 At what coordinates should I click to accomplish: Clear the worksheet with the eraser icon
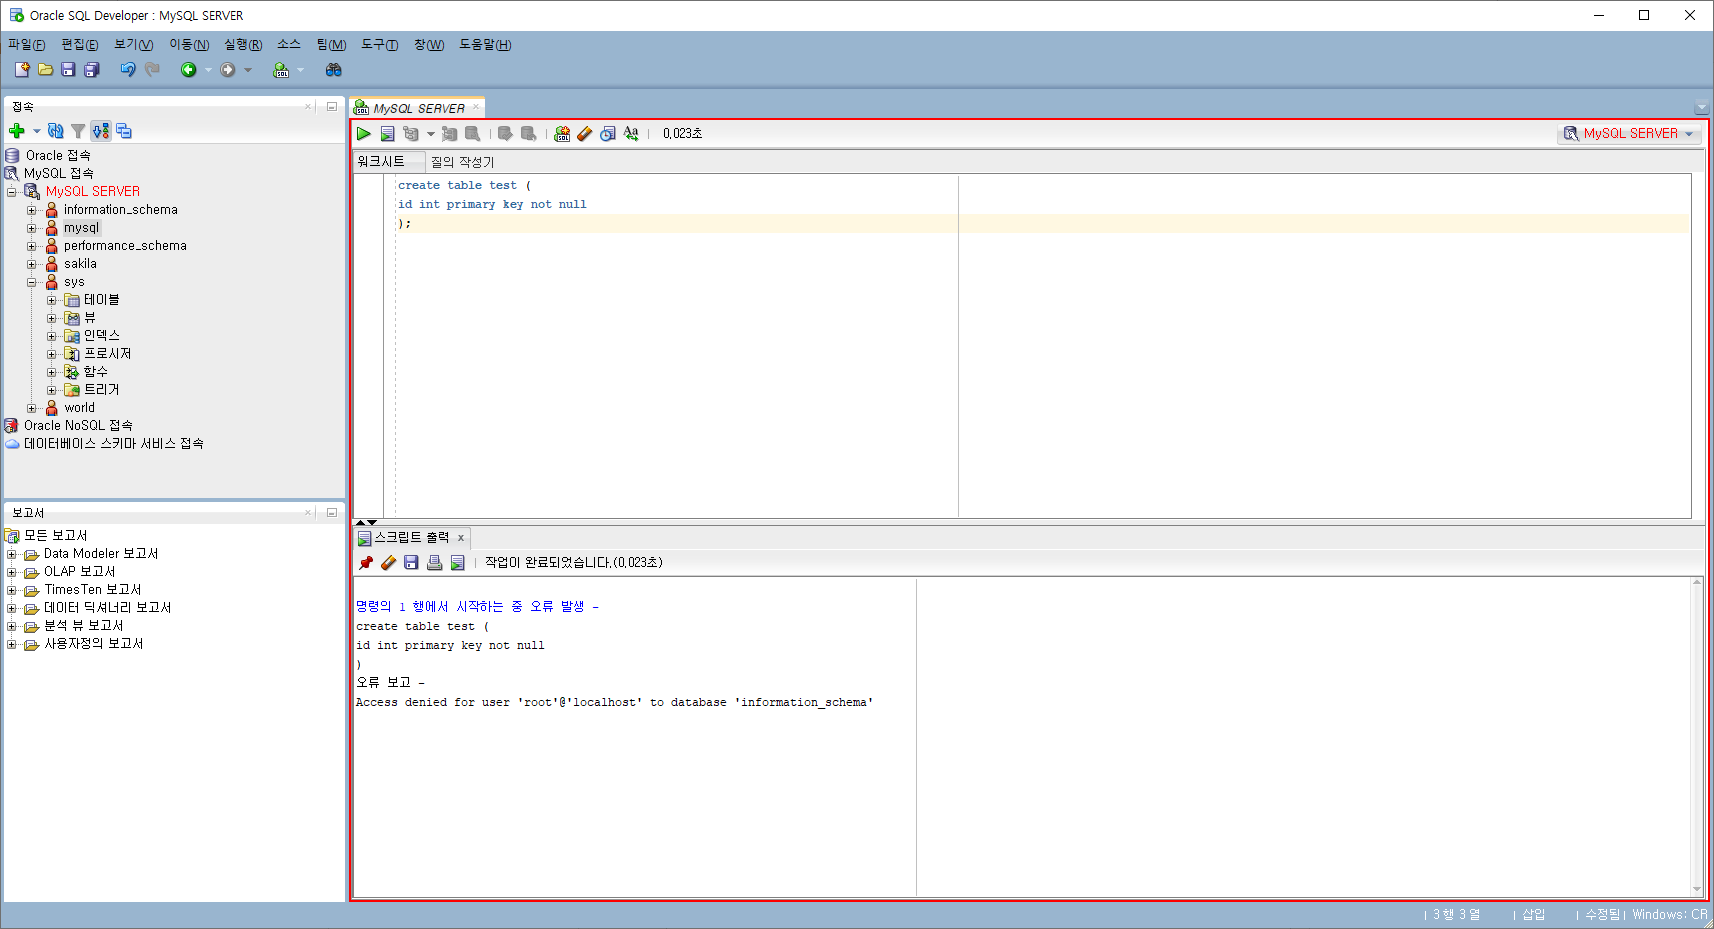click(585, 134)
